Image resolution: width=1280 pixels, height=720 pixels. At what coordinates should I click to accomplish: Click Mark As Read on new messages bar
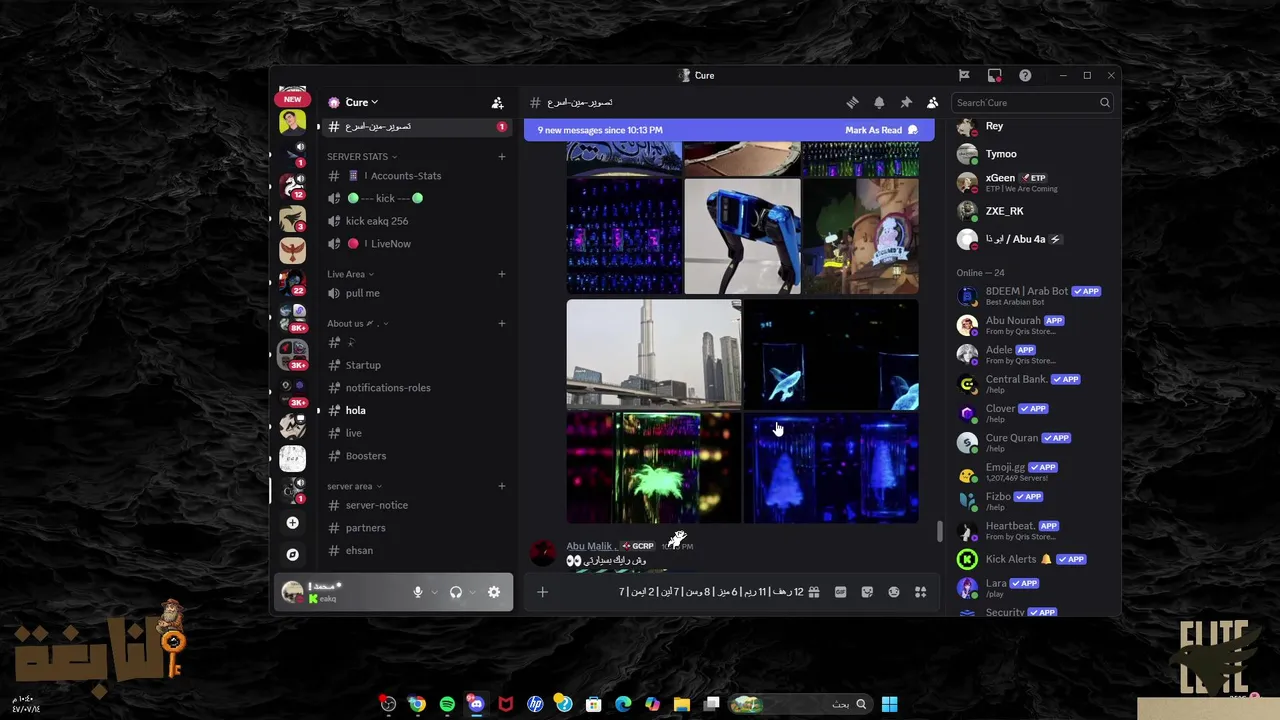click(x=881, y=130)
